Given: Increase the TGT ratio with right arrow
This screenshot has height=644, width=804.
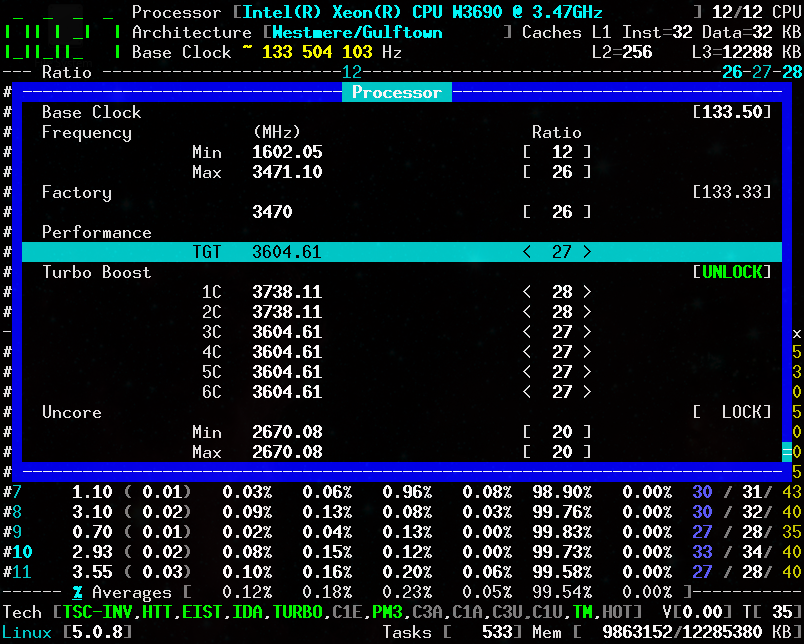Looking at the screenshot, I should (587, 252).
